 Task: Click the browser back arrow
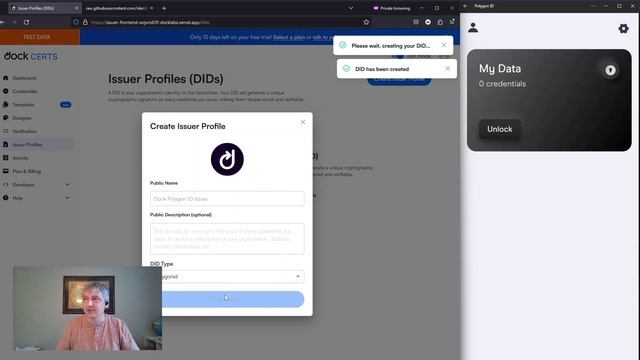[3, 22]
